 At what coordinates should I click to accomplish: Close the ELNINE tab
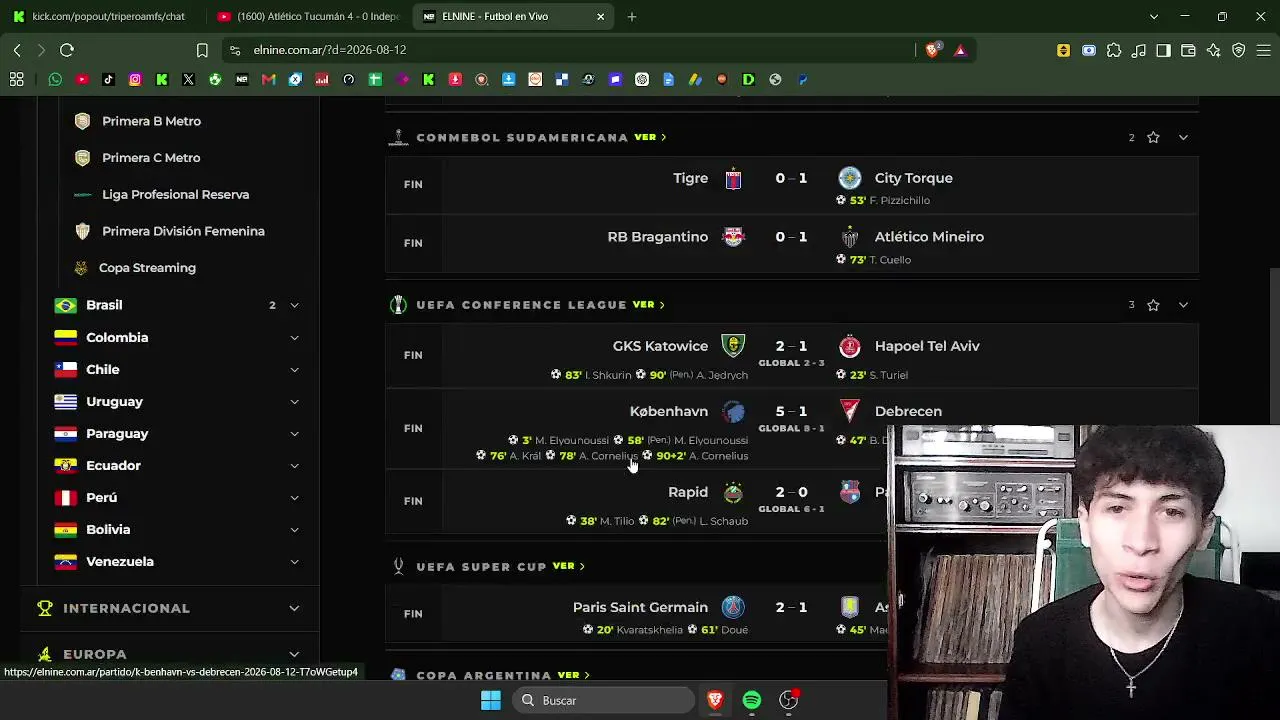600,17
